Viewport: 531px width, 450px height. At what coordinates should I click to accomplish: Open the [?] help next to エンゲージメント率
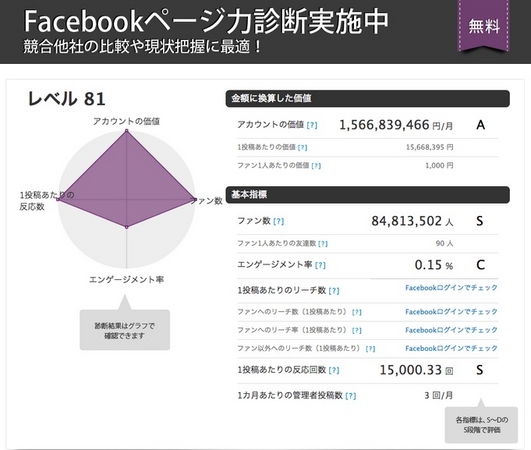320,265
